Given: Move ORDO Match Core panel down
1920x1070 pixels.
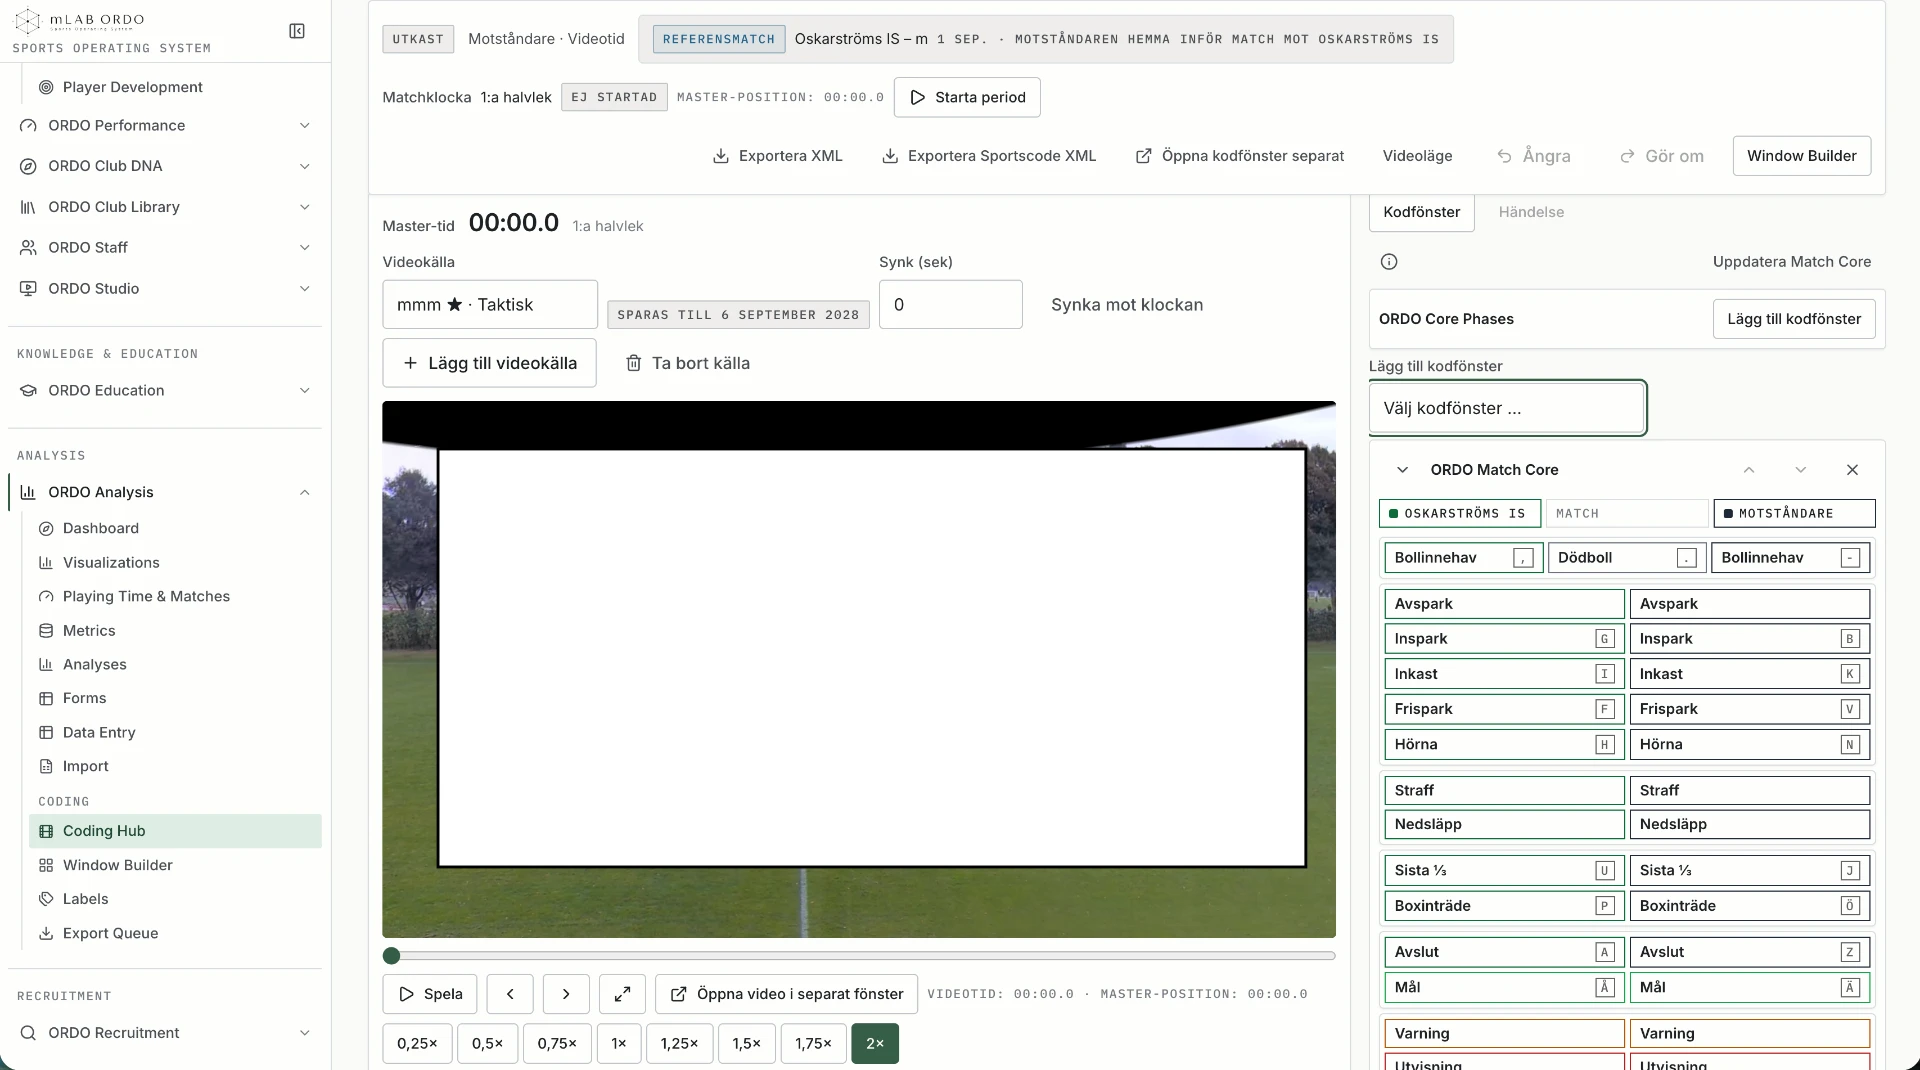Looking at the screenshot, I should click(x=1801, y=470).
